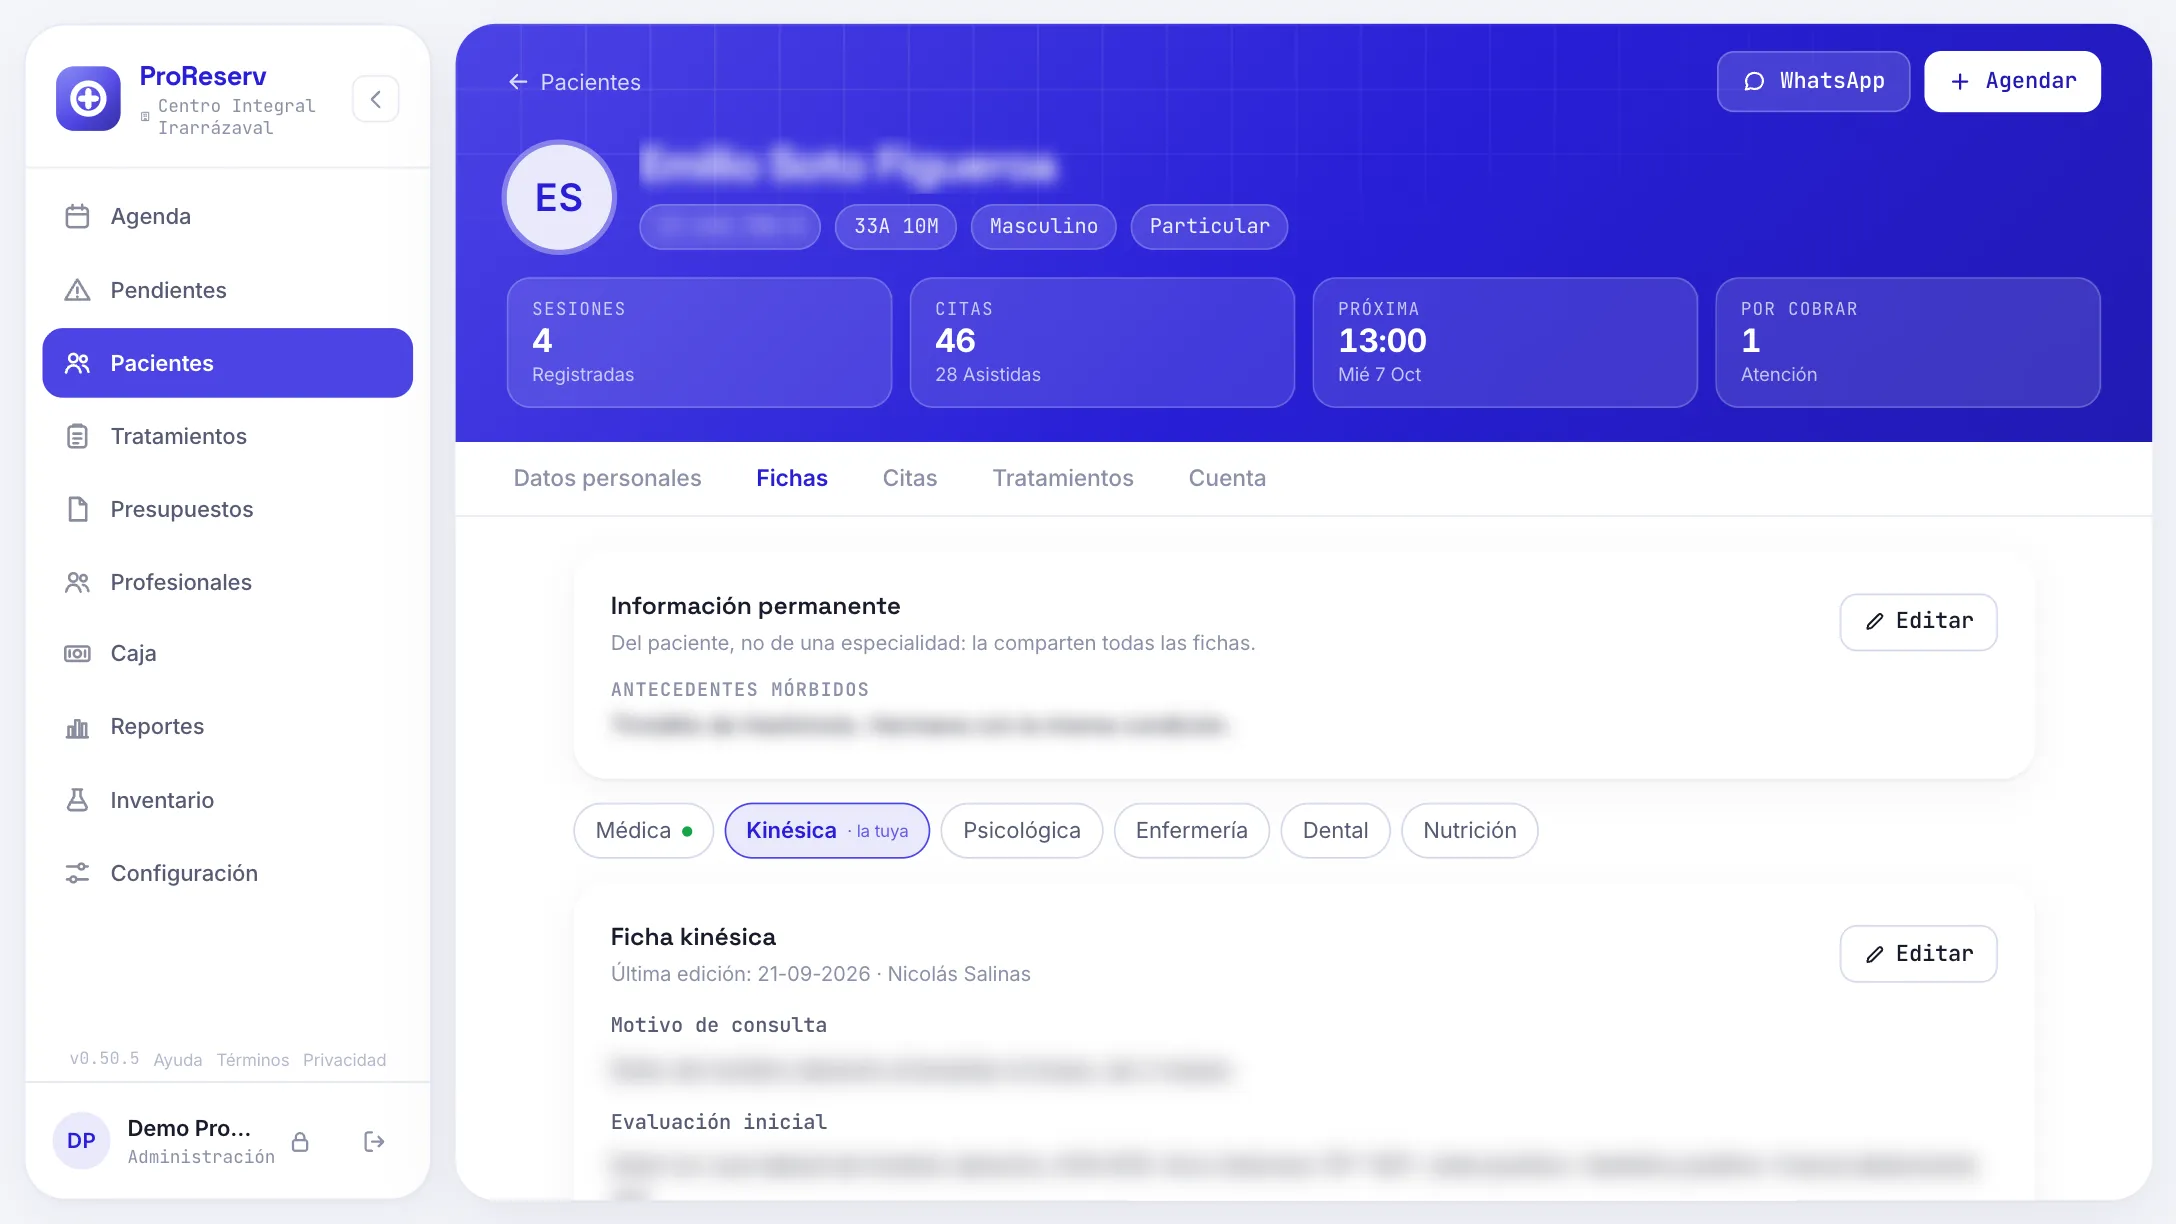The width and height of the screenshot is (2176, 1224).
Task: Edit the Ficha kinésica
Action: 1918,954
